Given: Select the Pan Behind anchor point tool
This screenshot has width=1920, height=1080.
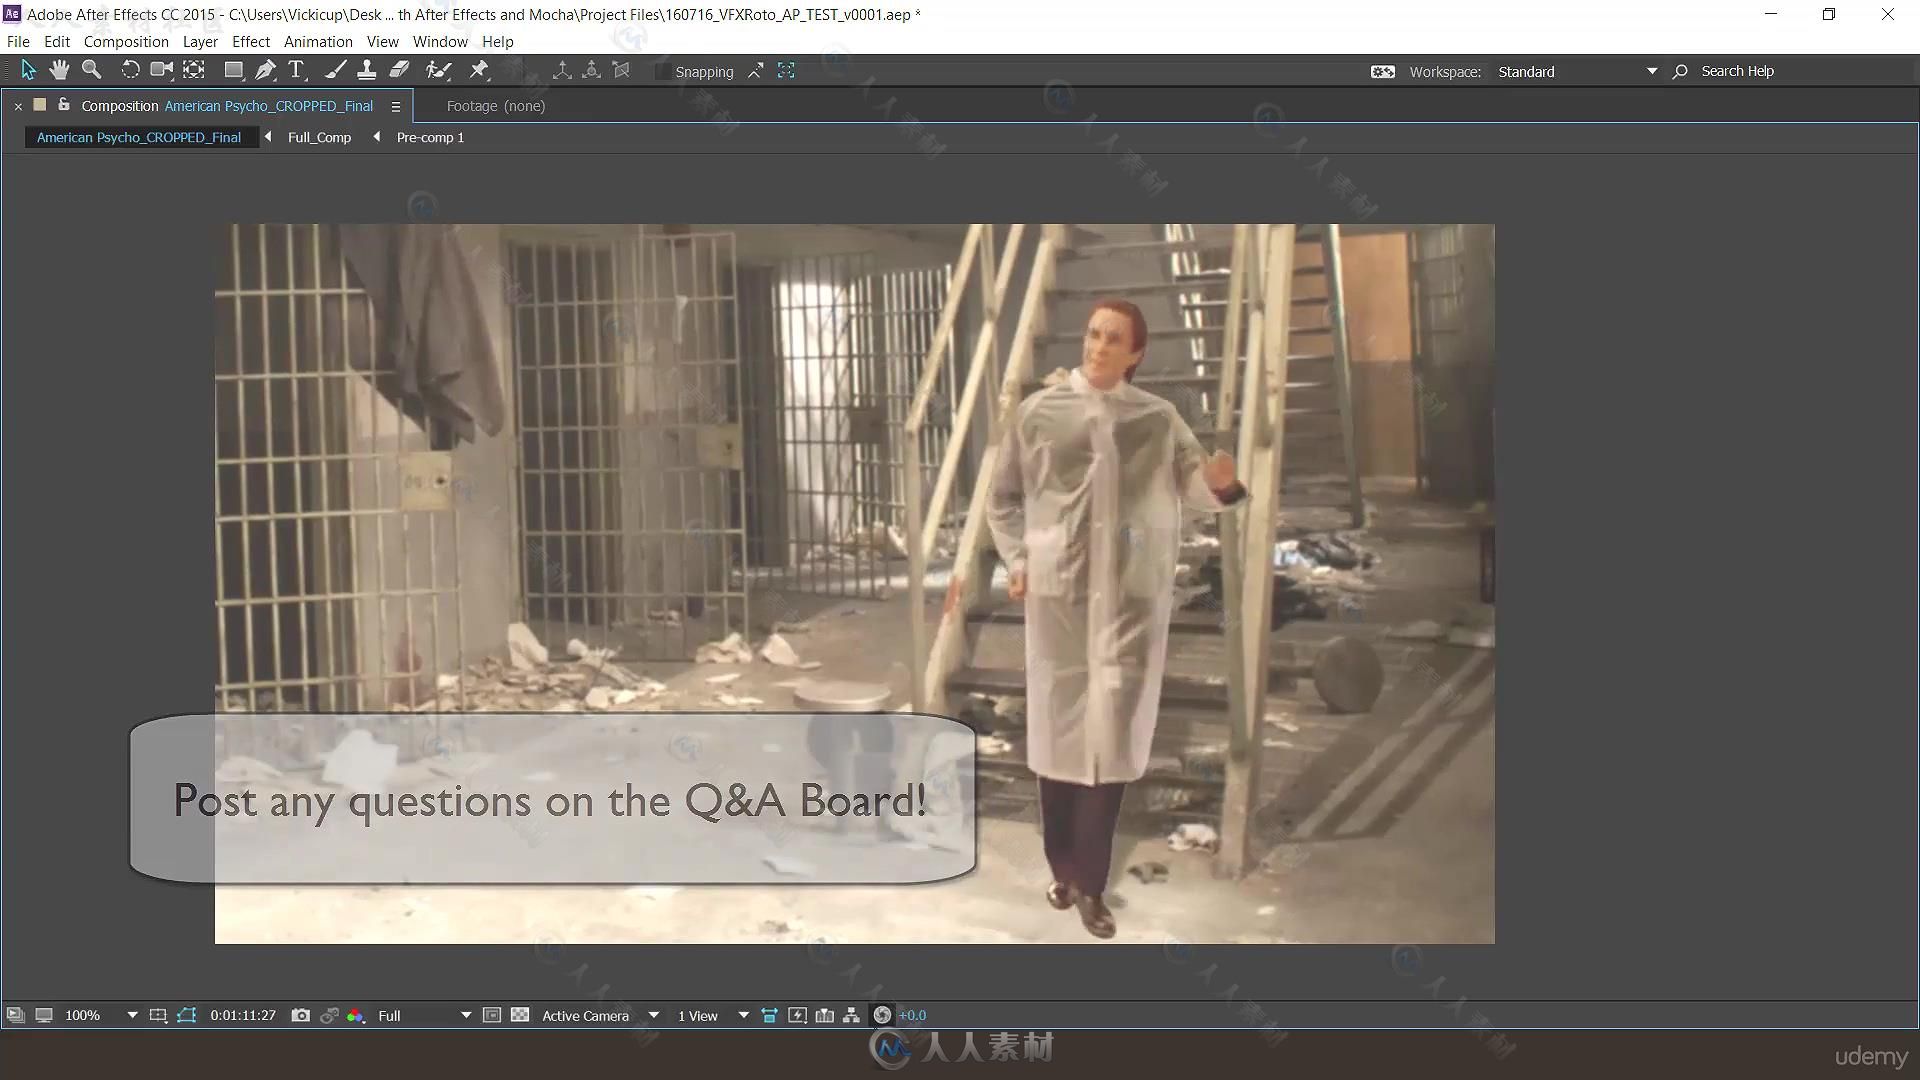Looking at the screenshot, I should coord(194,70).
